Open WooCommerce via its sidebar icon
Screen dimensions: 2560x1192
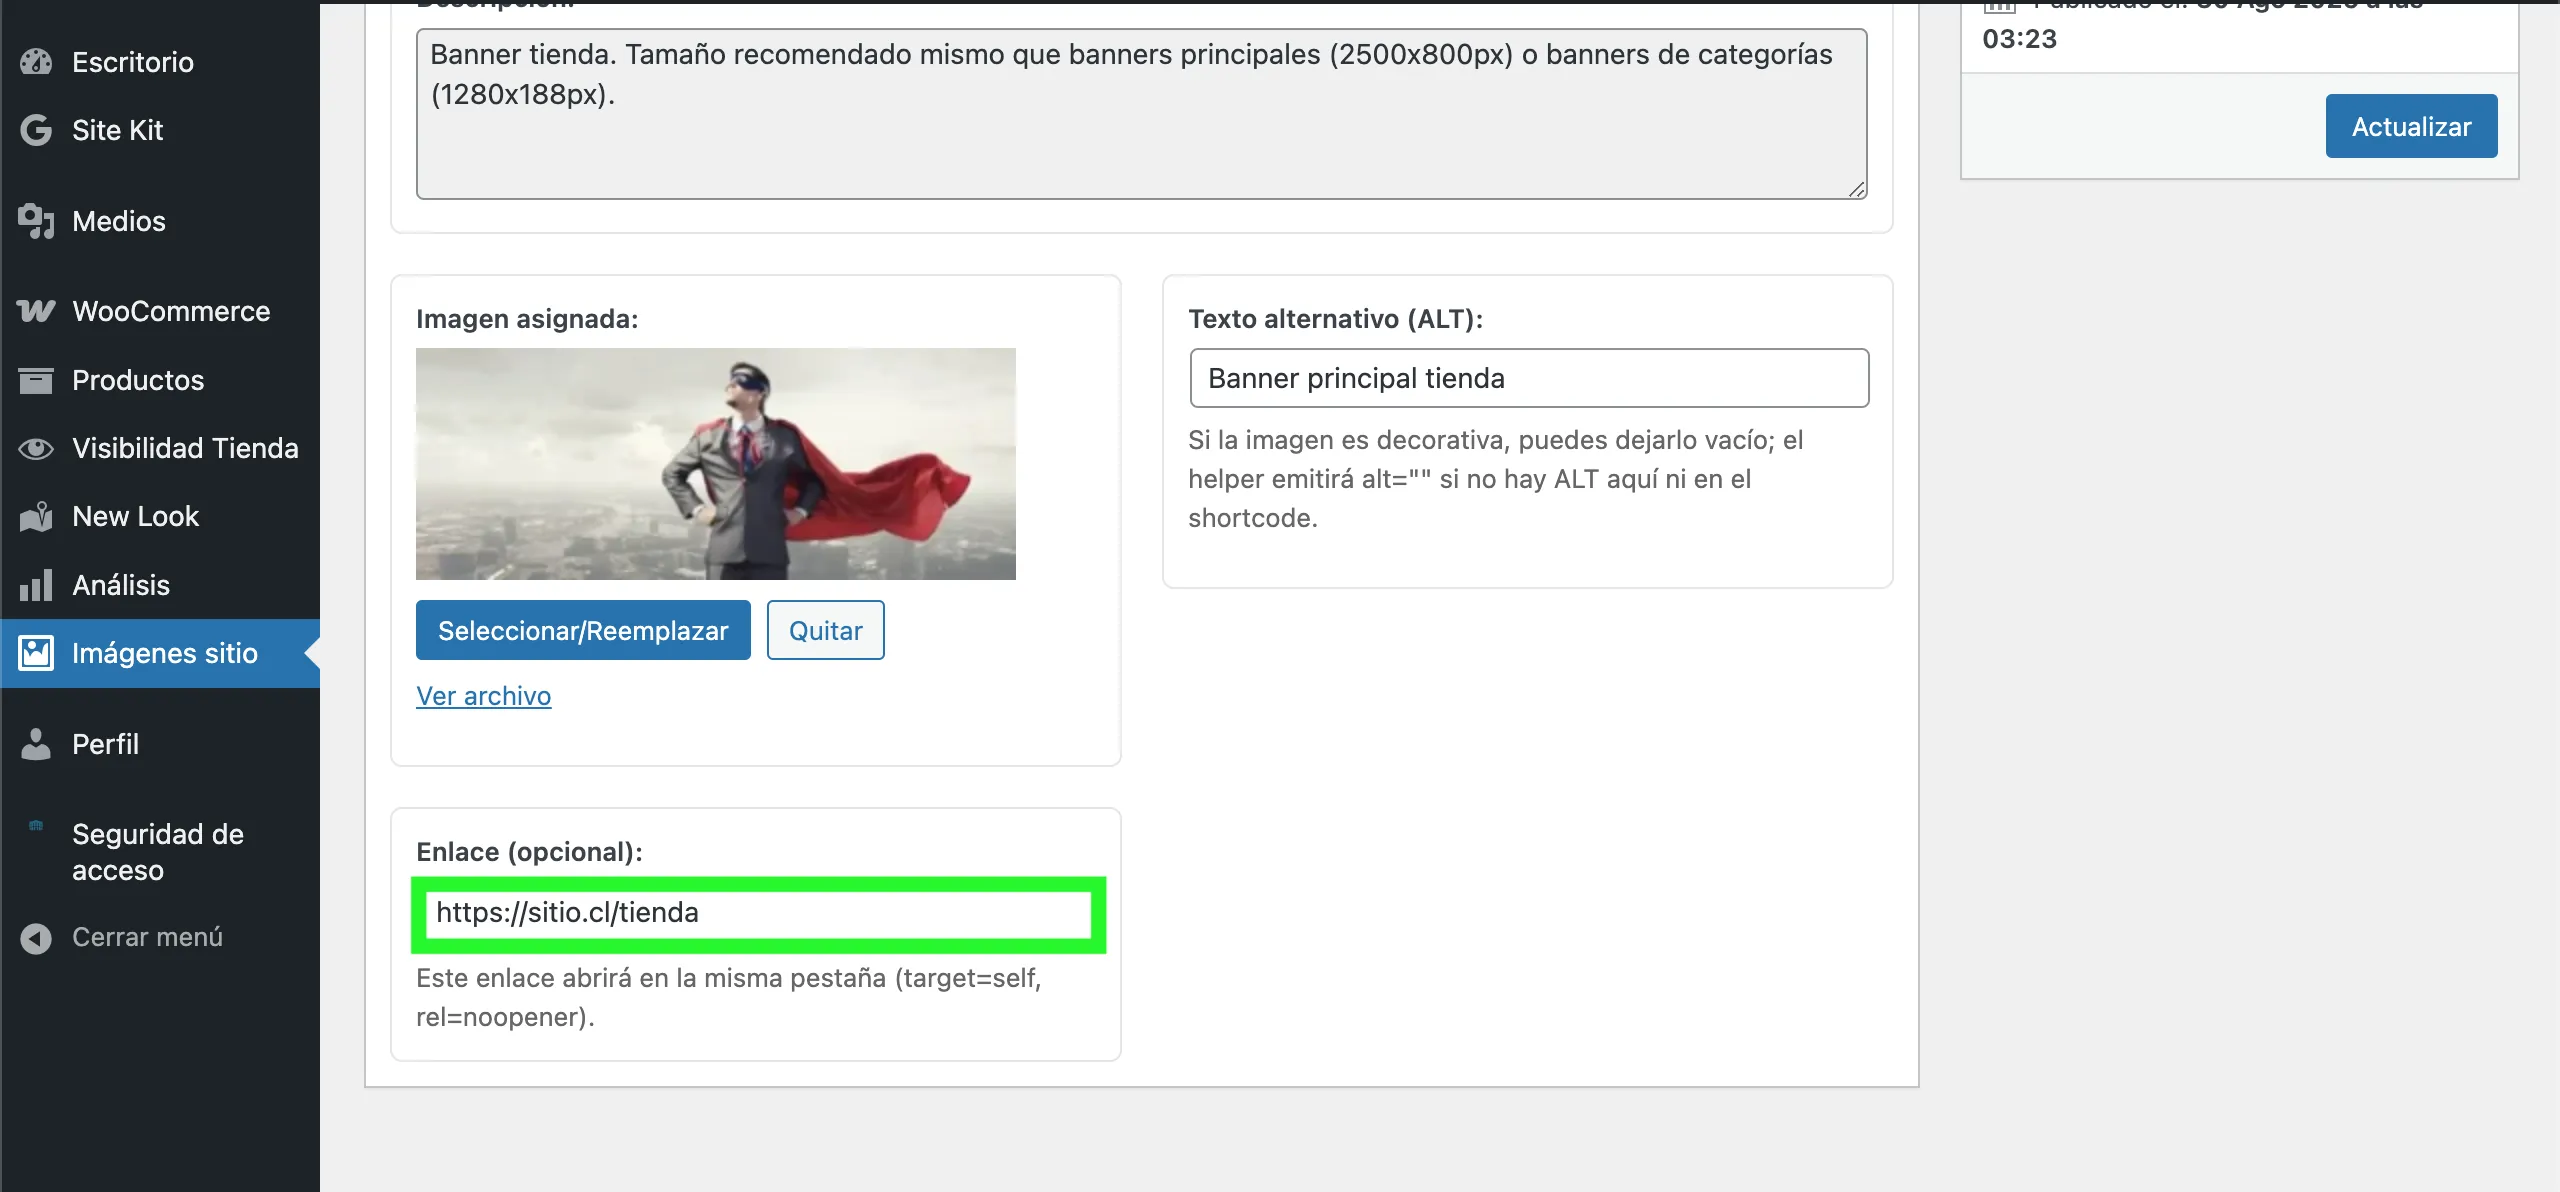(35, 310)
